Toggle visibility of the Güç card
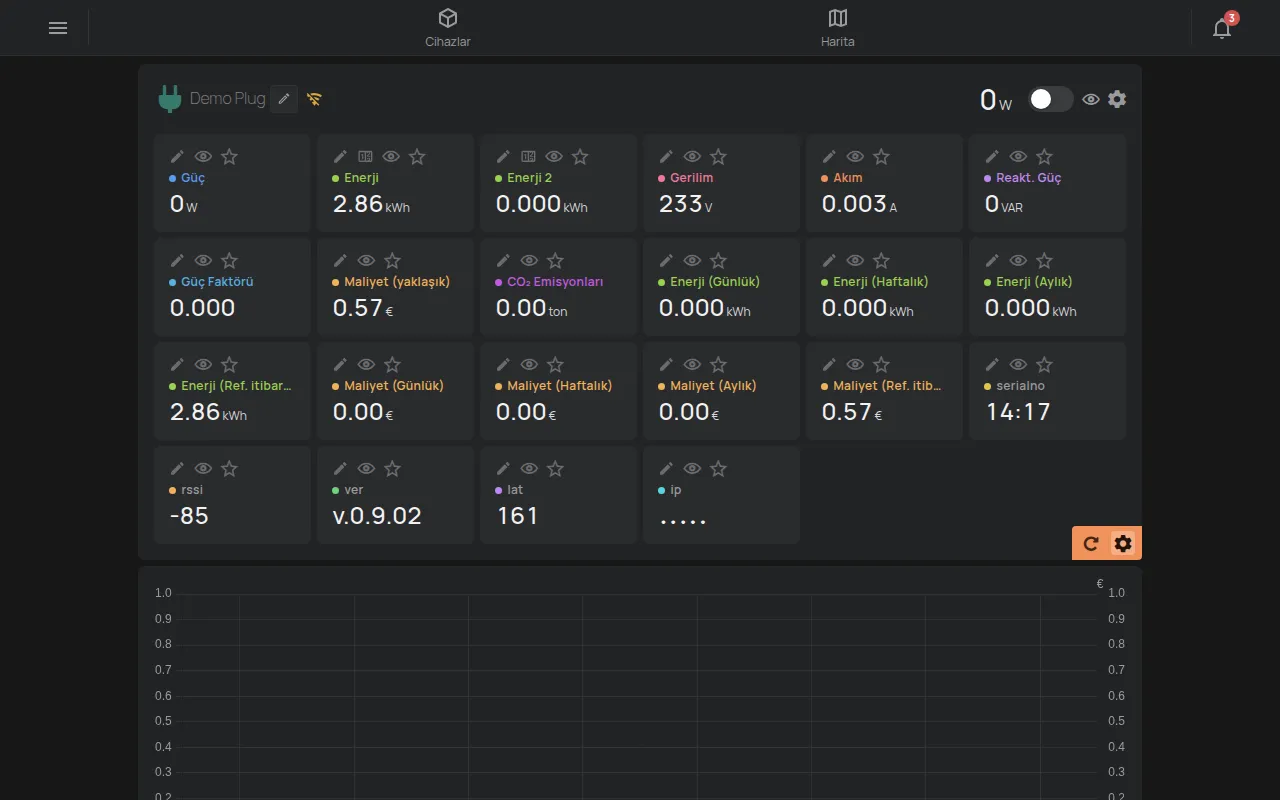 [x=203, y=157]
